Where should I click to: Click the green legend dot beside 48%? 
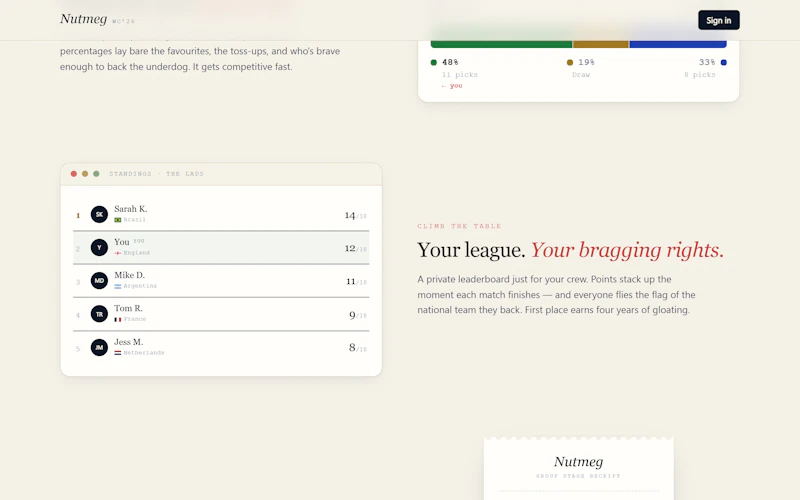coord(434,62)
